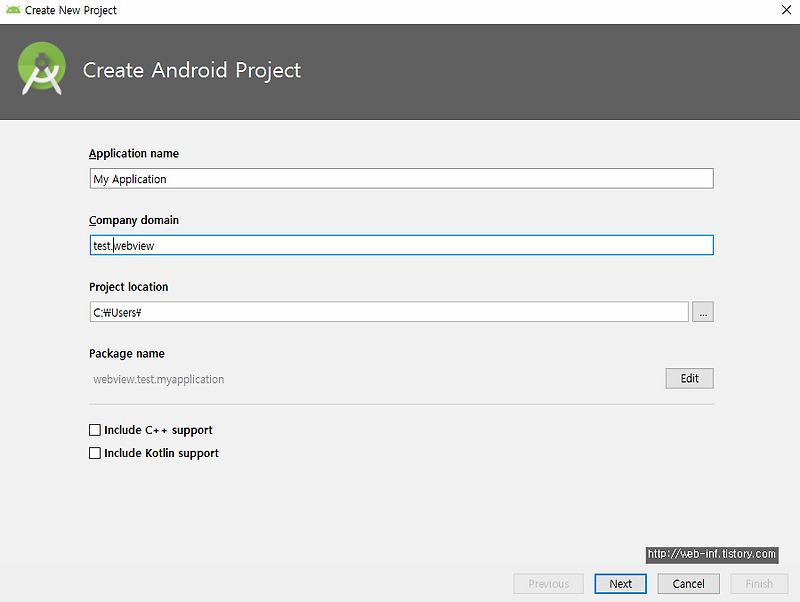The width and height of the screenshot is (800, 602).
Task: Click the Create Android Project heading
Action: pyautogui.click(x=192, y=70)
